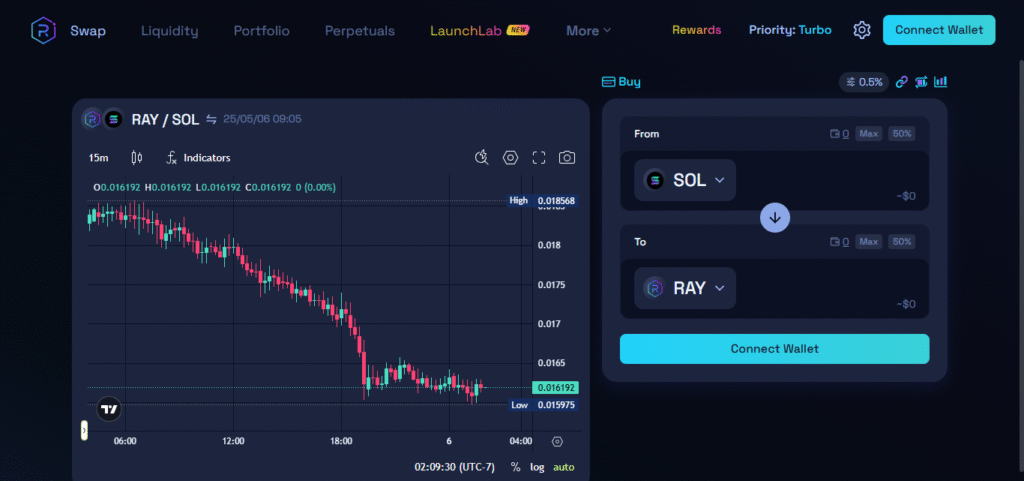
Task: Toggle auto scale on the chart
Action: point(564,467)
